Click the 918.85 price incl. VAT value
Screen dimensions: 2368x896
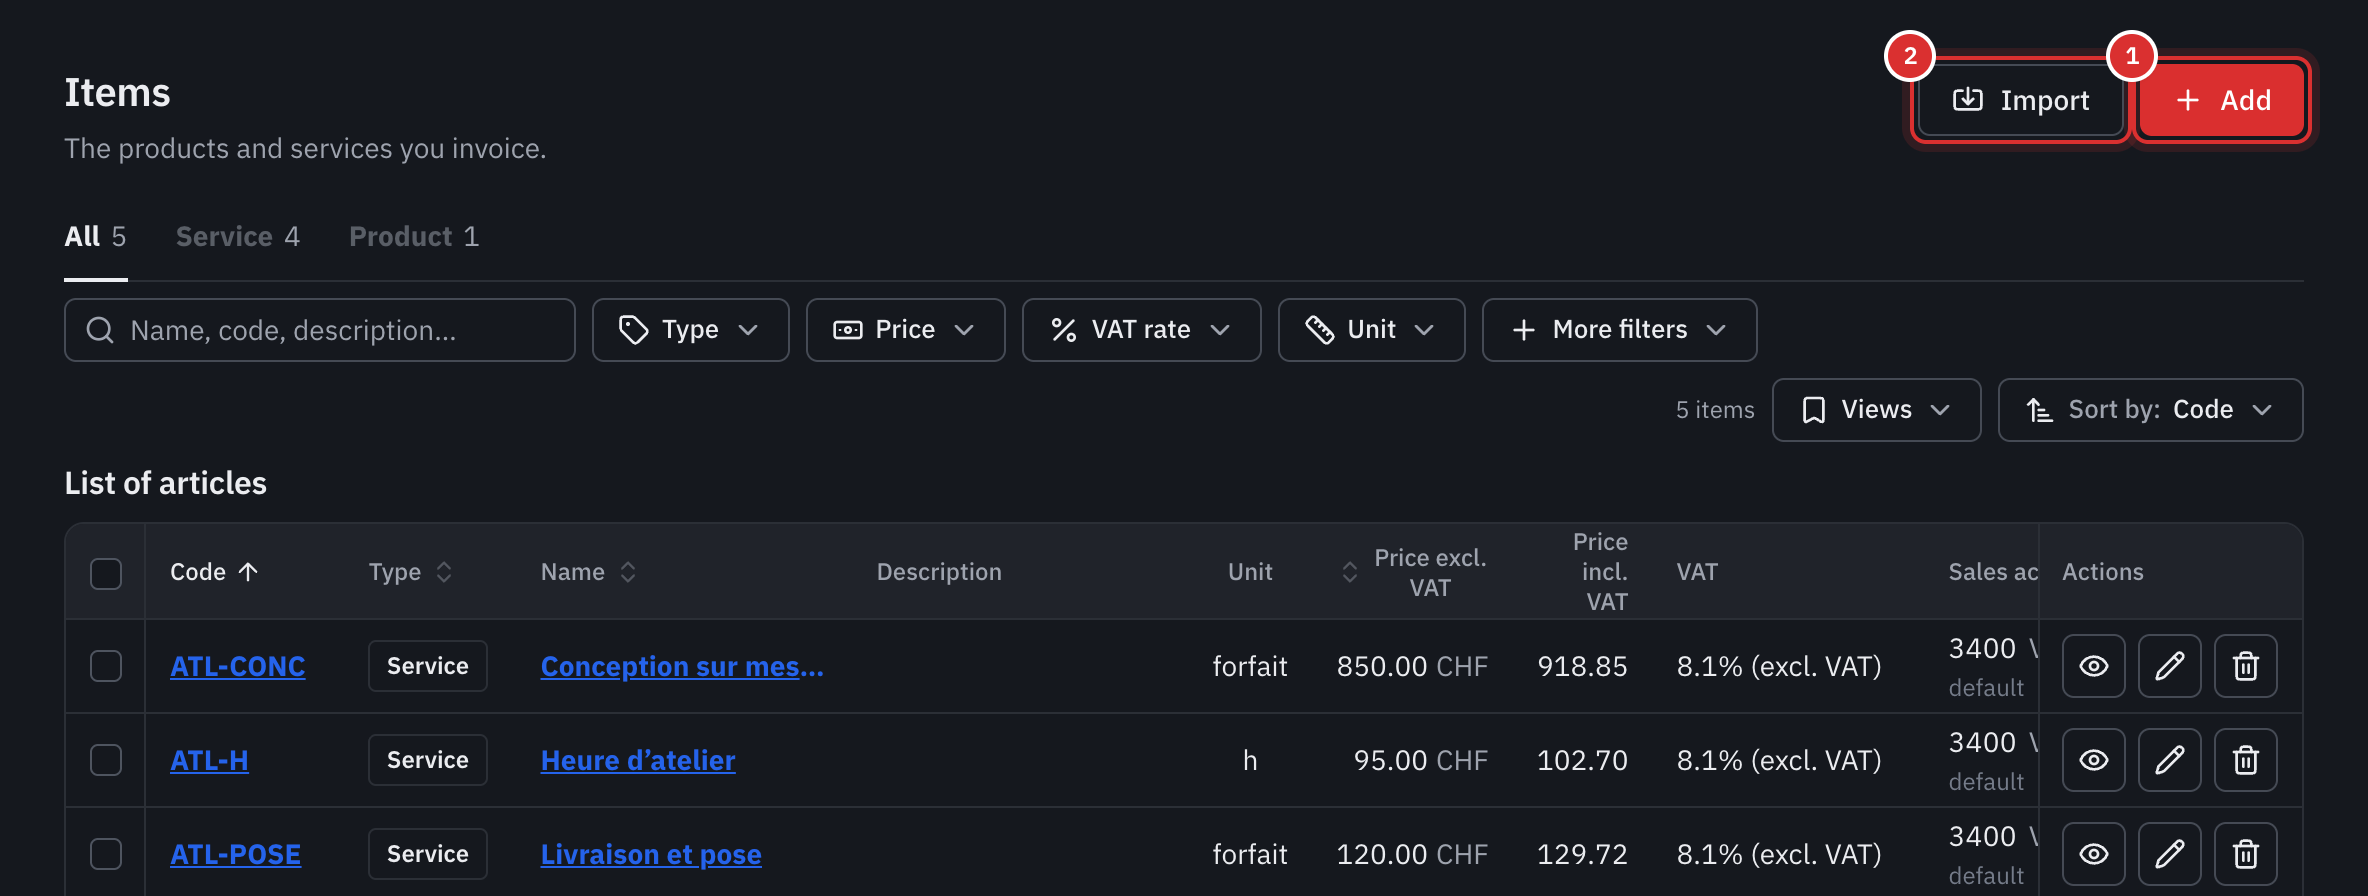coord(1582,666)
